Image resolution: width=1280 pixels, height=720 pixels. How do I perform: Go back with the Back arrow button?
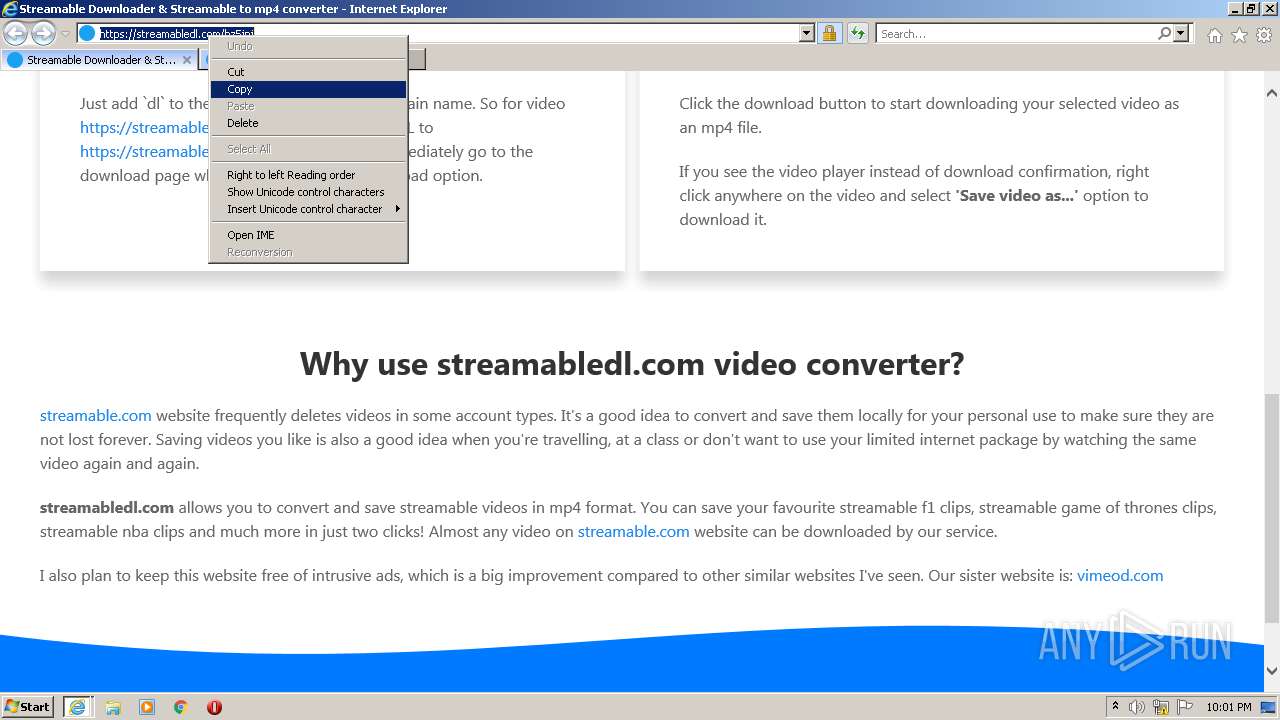(x=15, y=34)
